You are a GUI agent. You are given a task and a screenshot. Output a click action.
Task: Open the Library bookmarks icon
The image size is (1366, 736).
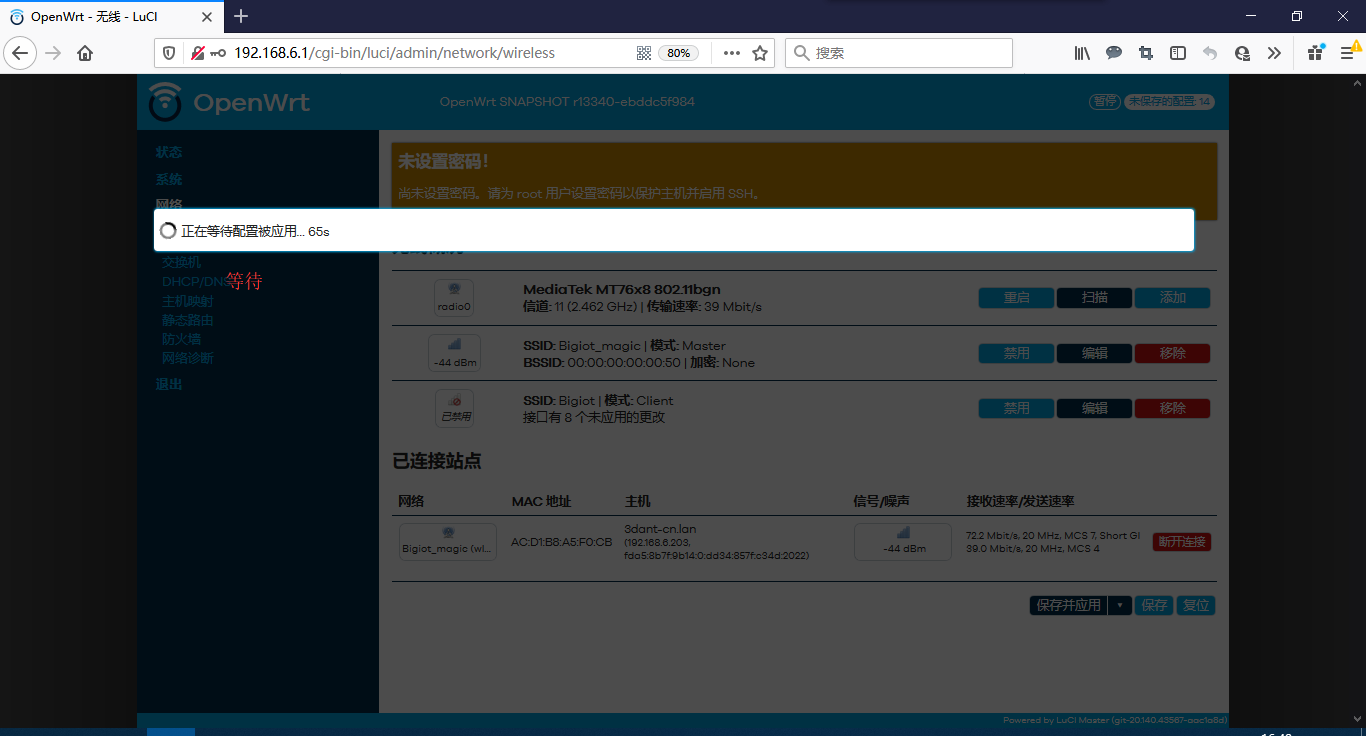pyautogui.click(x=1082, y=53)
